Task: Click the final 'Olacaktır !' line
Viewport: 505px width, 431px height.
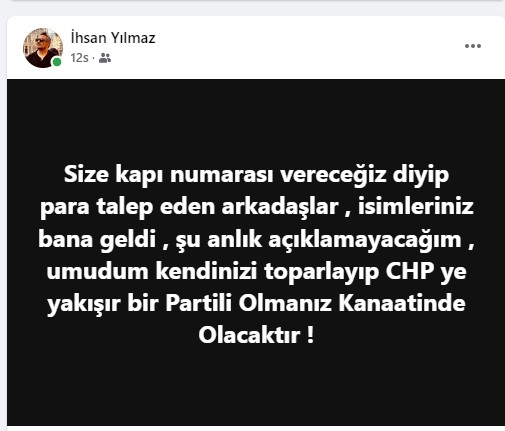Action: click(x=256, y=335)
